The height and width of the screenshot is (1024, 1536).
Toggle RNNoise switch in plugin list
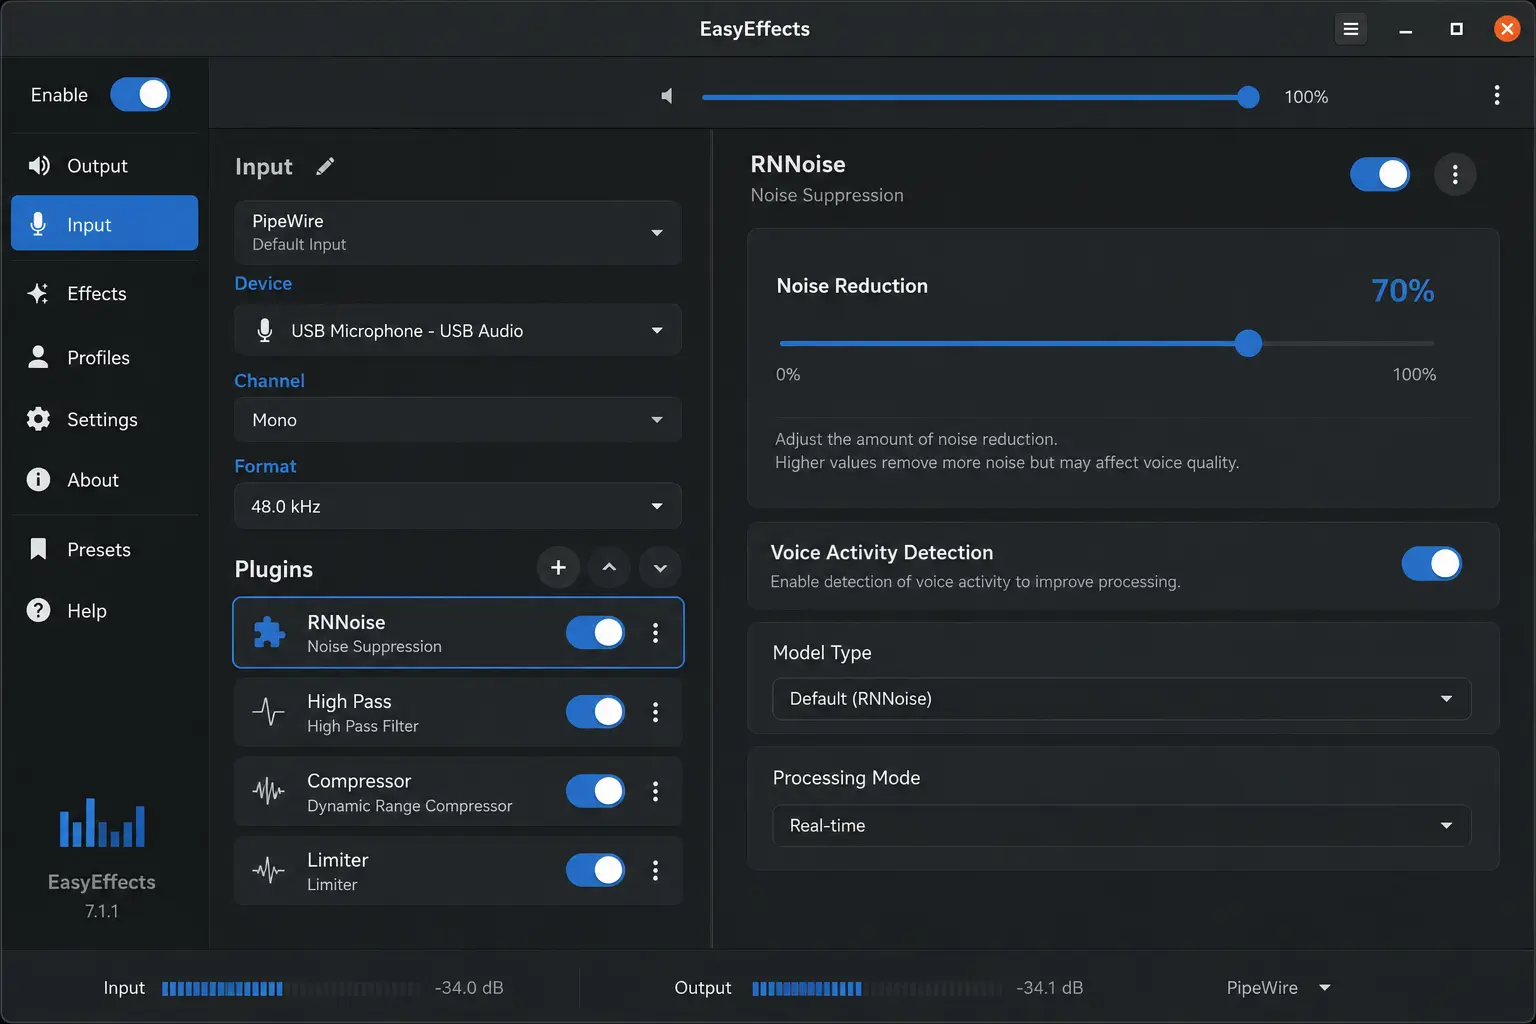pos(595,632)
